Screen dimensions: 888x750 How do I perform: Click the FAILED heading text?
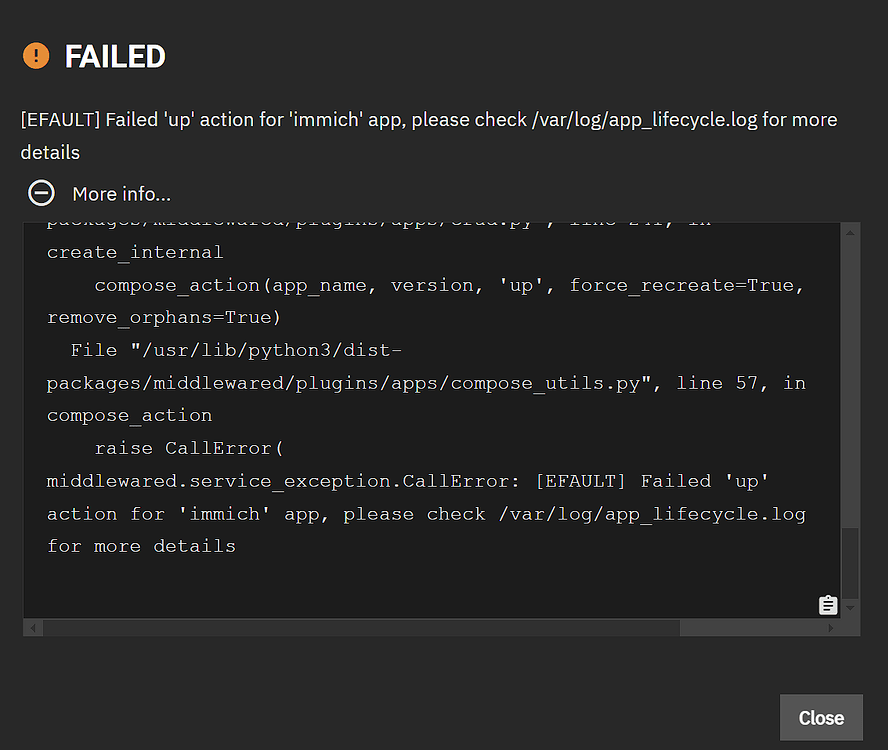pyautogui.click(x=115, y=57)
